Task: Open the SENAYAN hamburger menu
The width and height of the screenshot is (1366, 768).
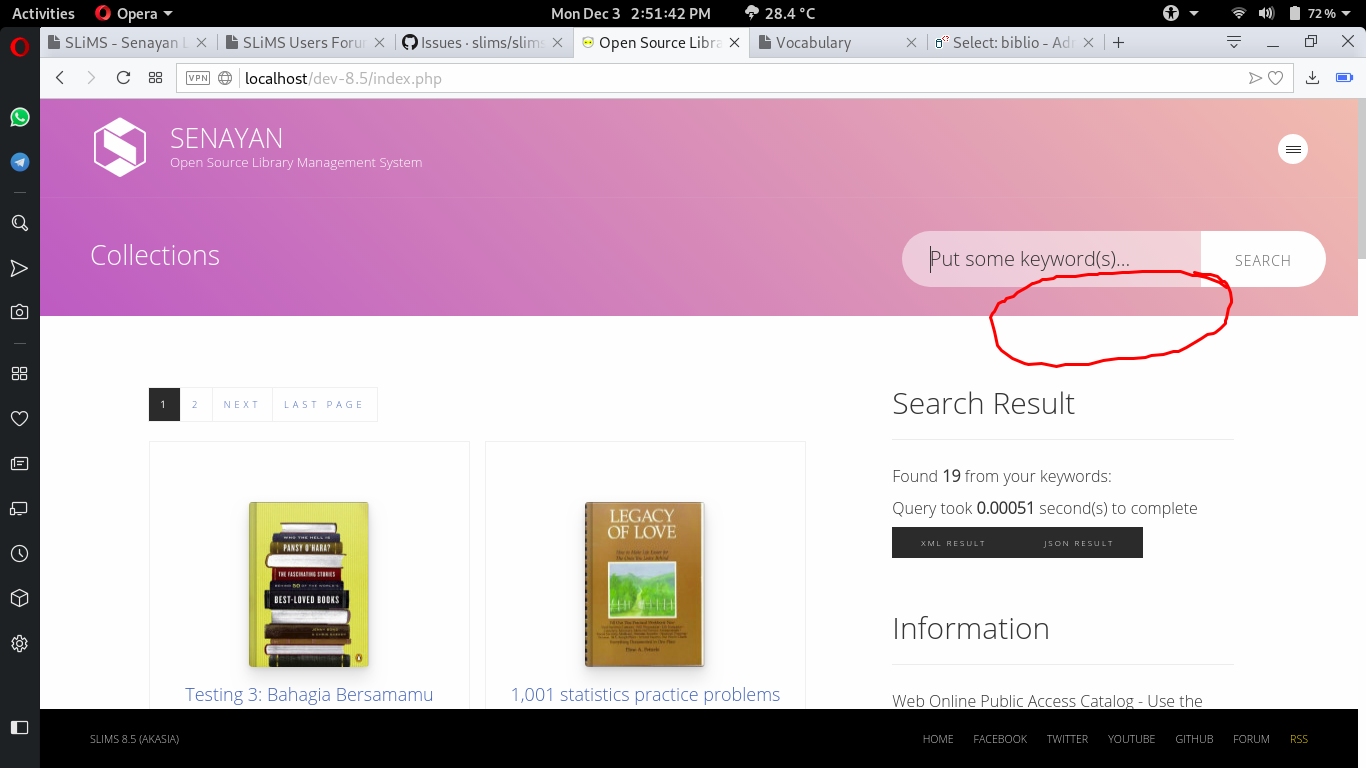Action: (x=1293, y=149)
